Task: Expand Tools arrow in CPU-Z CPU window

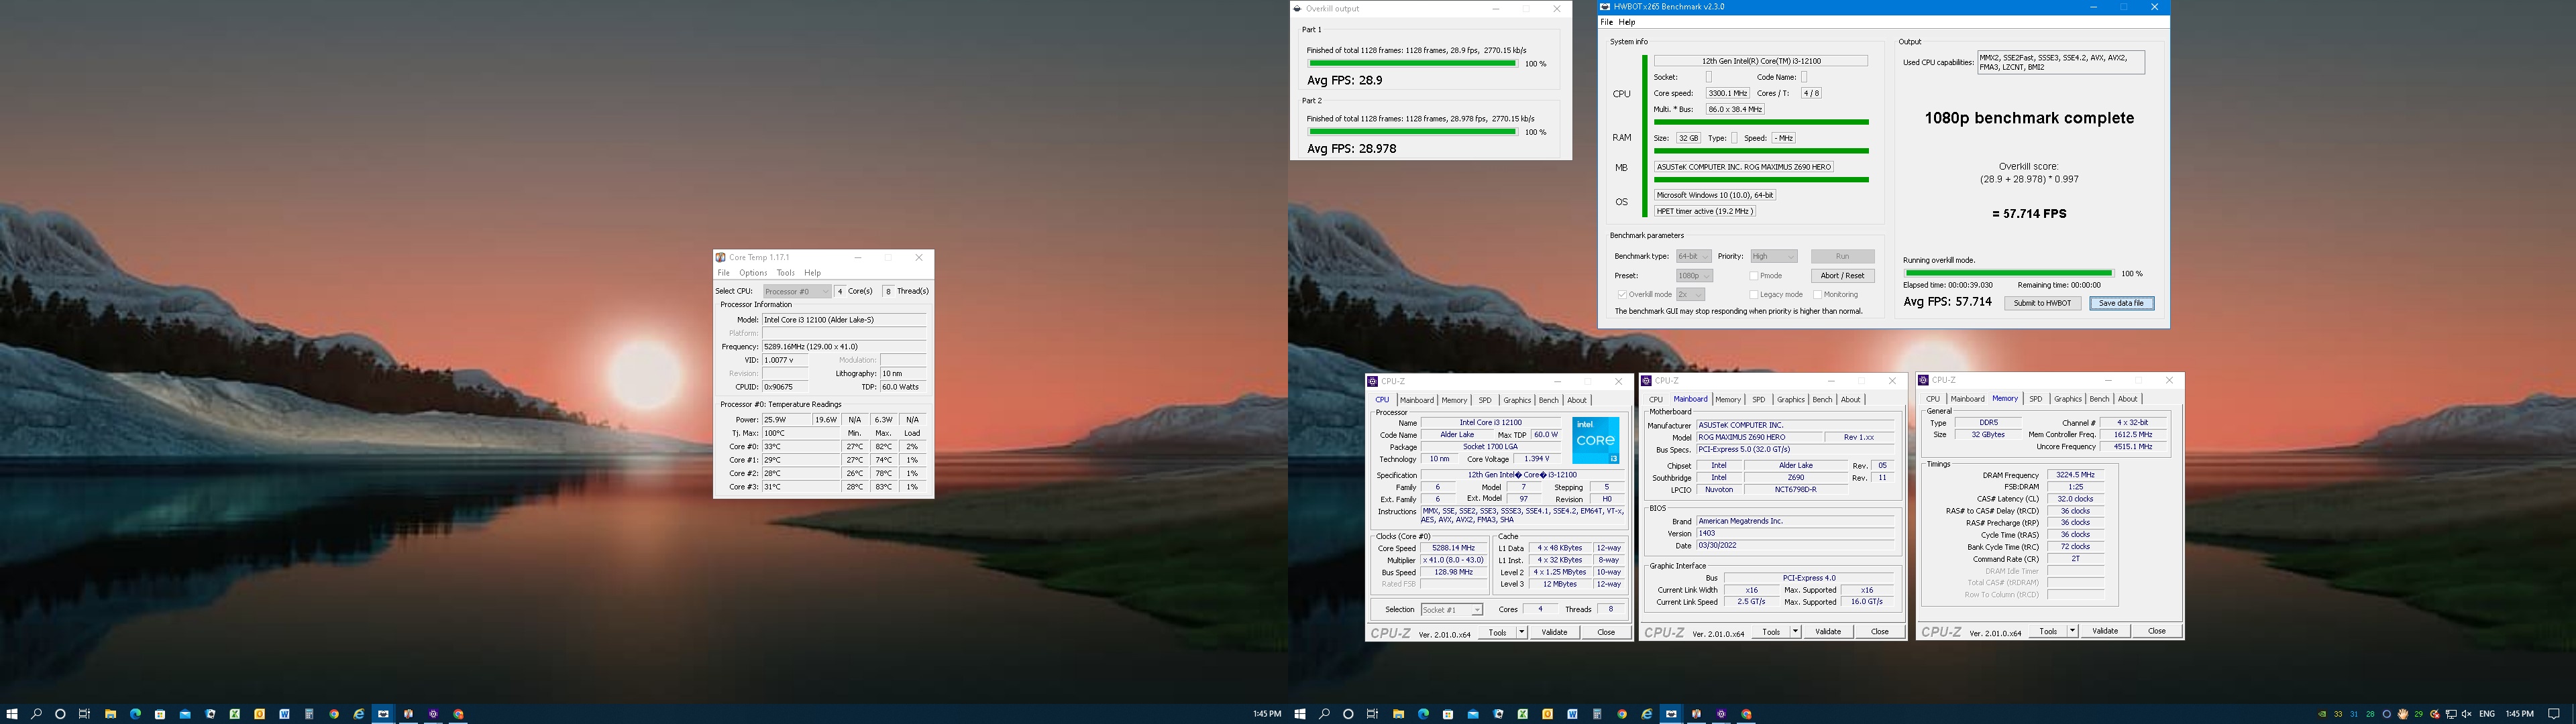Action: tap(1522, 632)
